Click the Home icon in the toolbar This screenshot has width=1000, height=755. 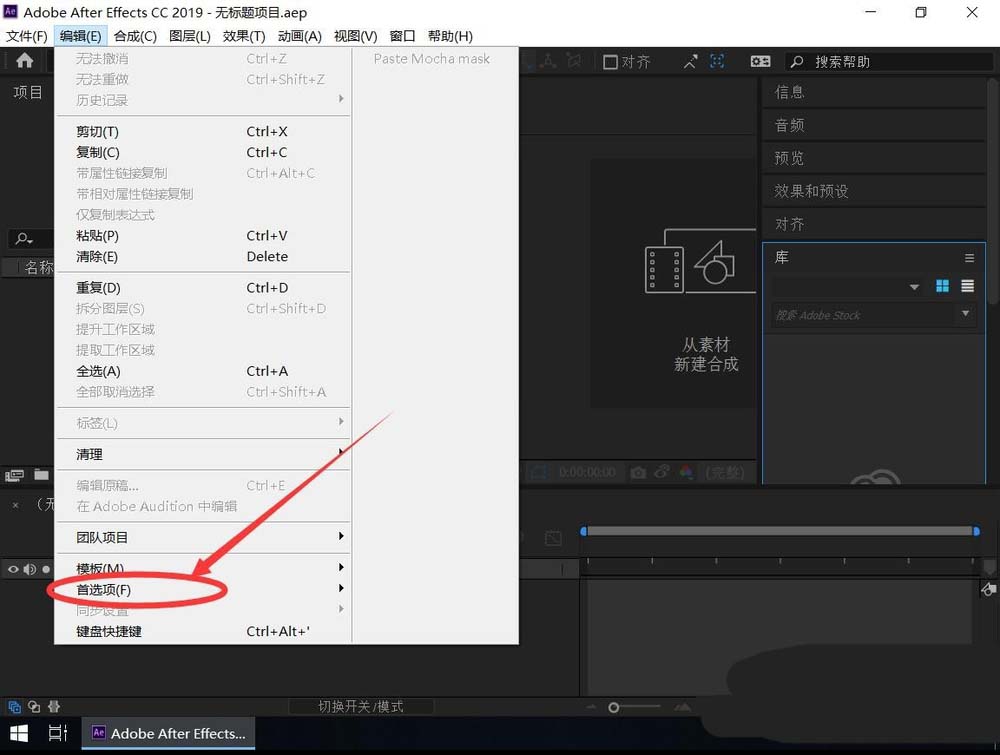(x=24, y=61)
